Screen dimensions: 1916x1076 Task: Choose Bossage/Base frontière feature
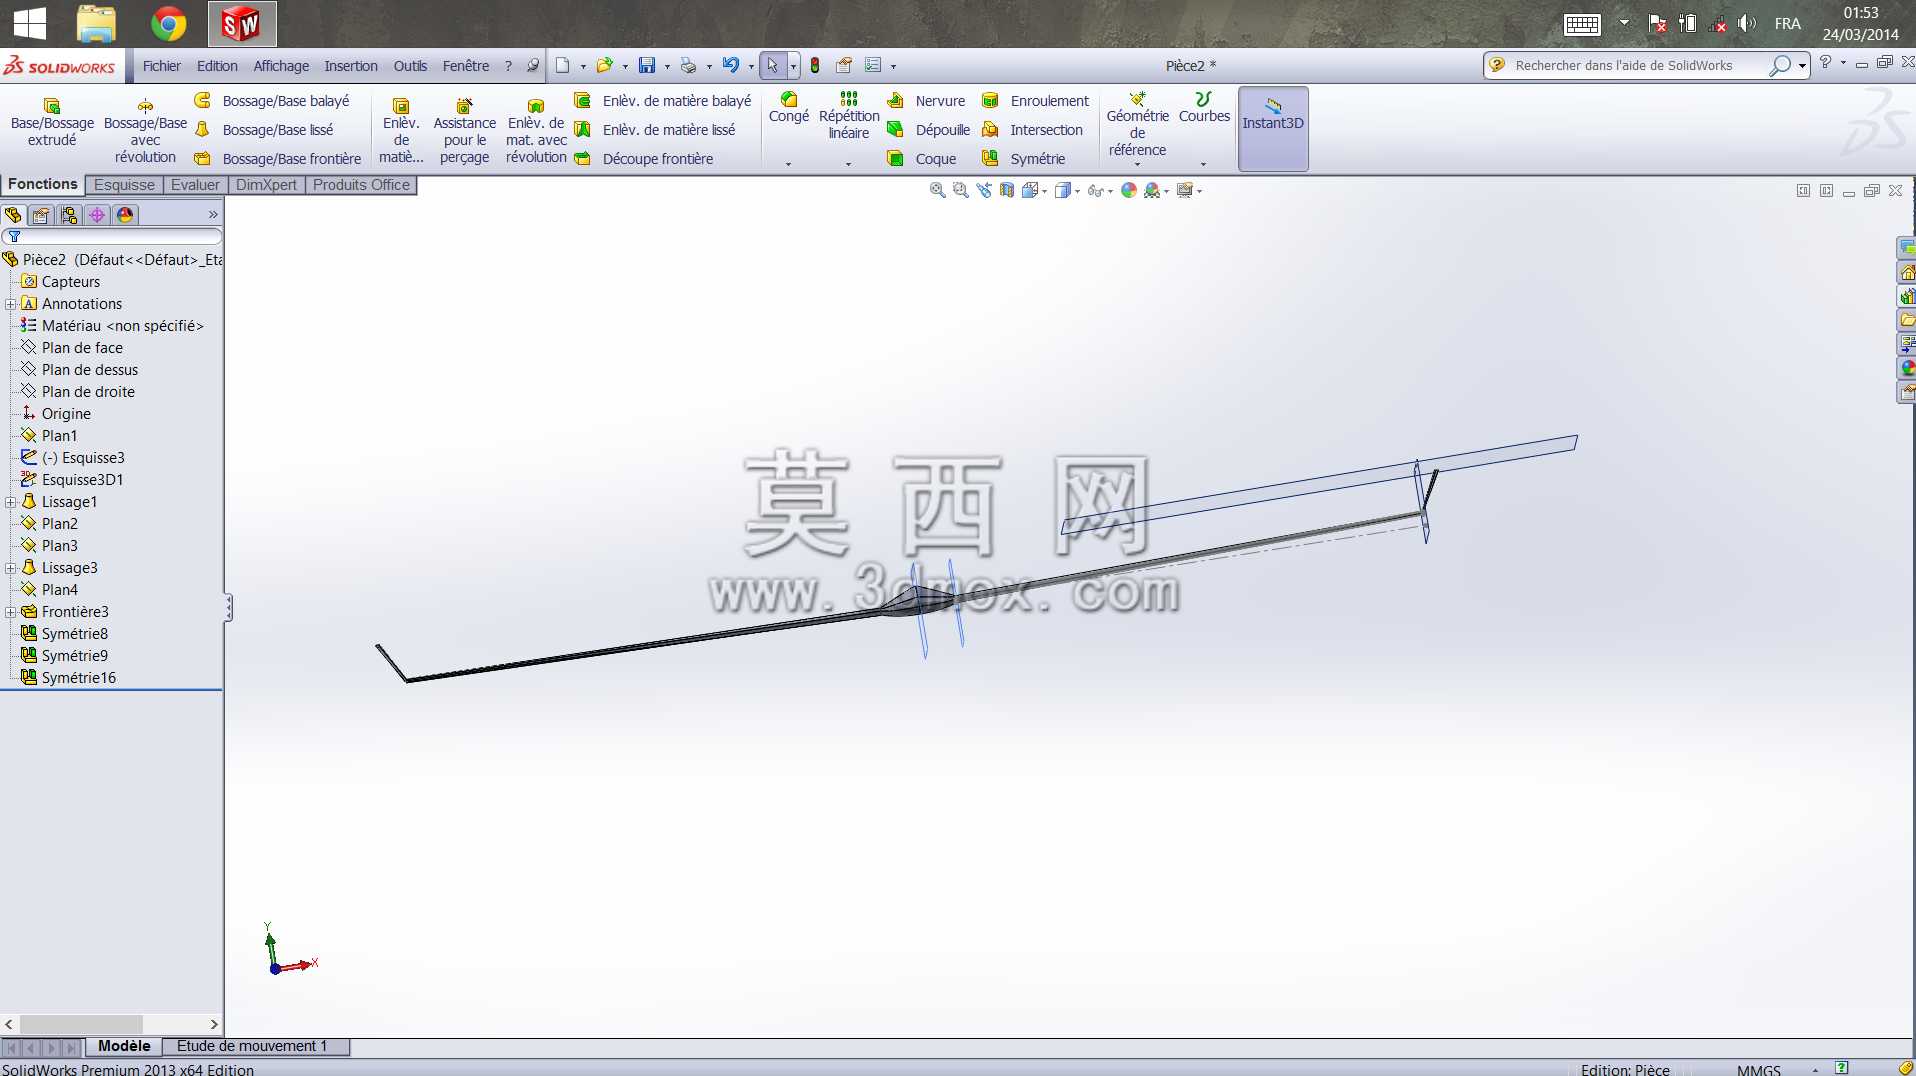[x=278, y=159]
